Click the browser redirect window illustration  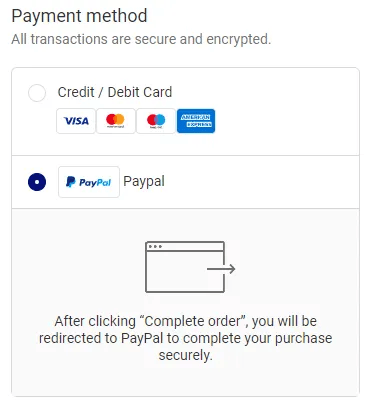[x=190, y=267]
